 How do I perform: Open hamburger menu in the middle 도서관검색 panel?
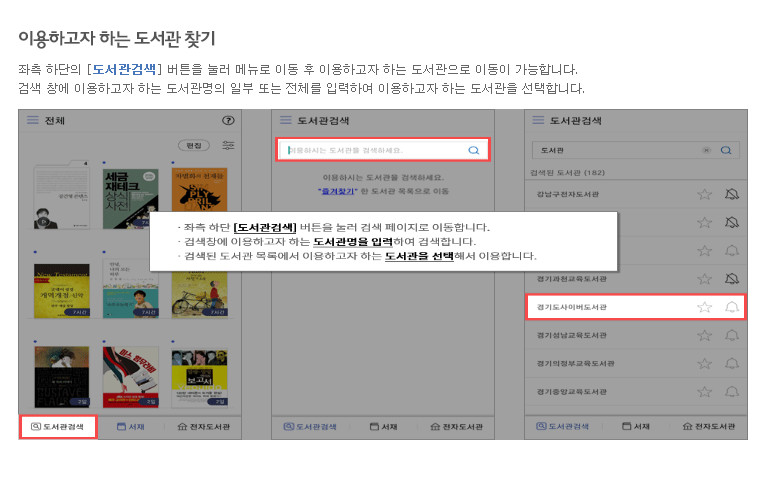284,120
